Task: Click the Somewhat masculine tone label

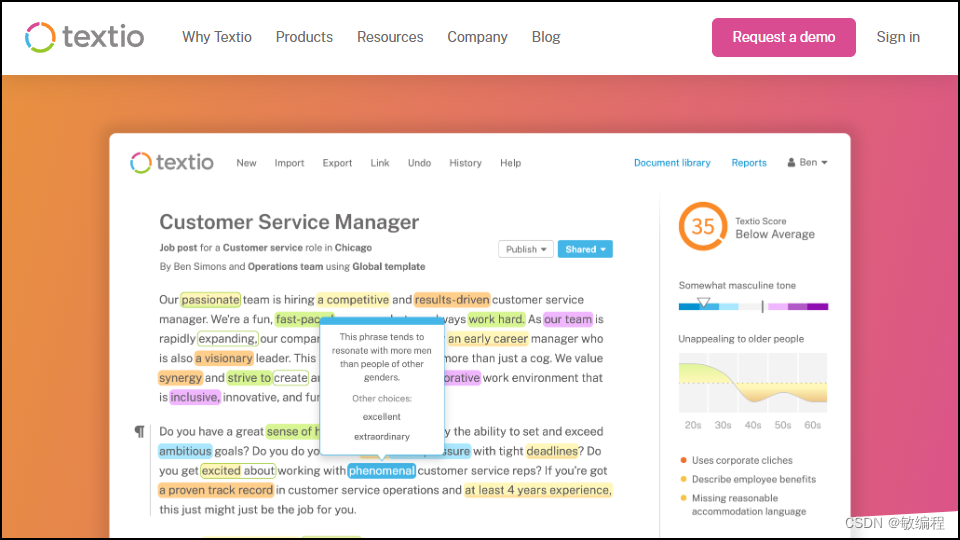Action: 737,285
